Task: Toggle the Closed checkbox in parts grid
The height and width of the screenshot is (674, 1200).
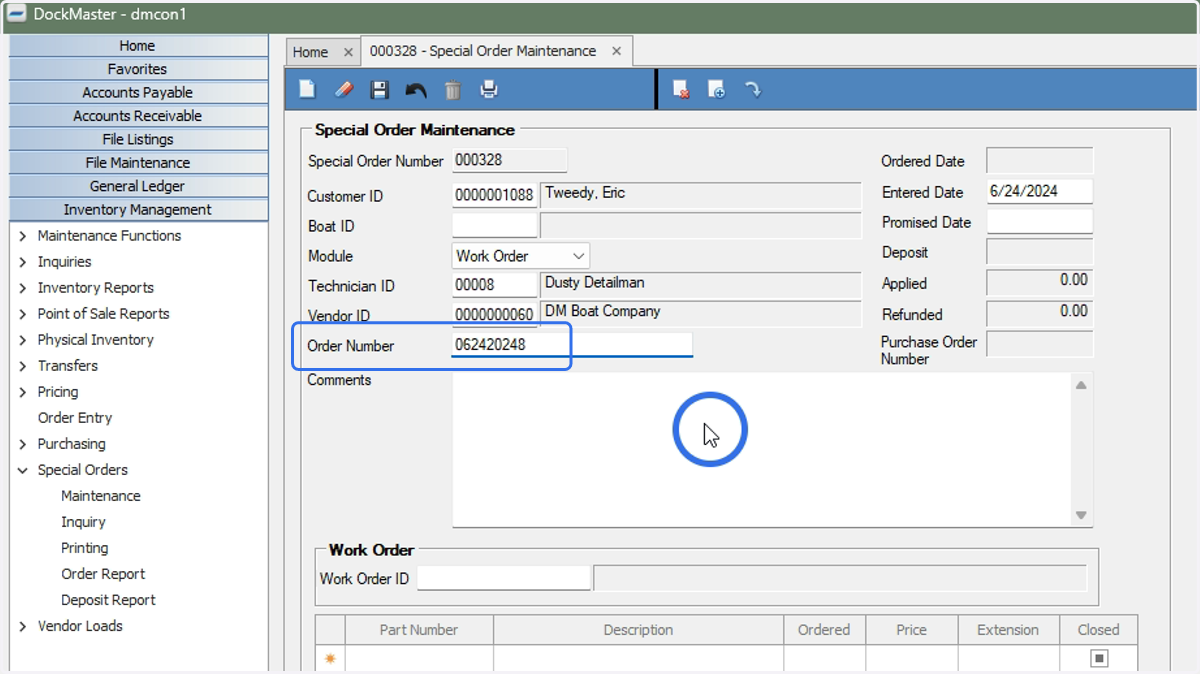Action: pyautogui.click(x=1099, y=658)
